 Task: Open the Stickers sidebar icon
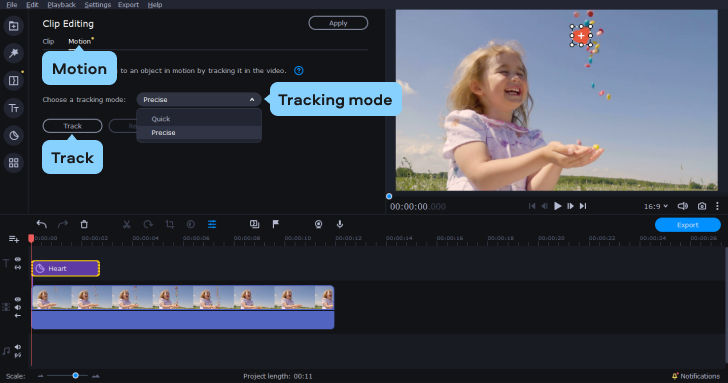[13, 136]
